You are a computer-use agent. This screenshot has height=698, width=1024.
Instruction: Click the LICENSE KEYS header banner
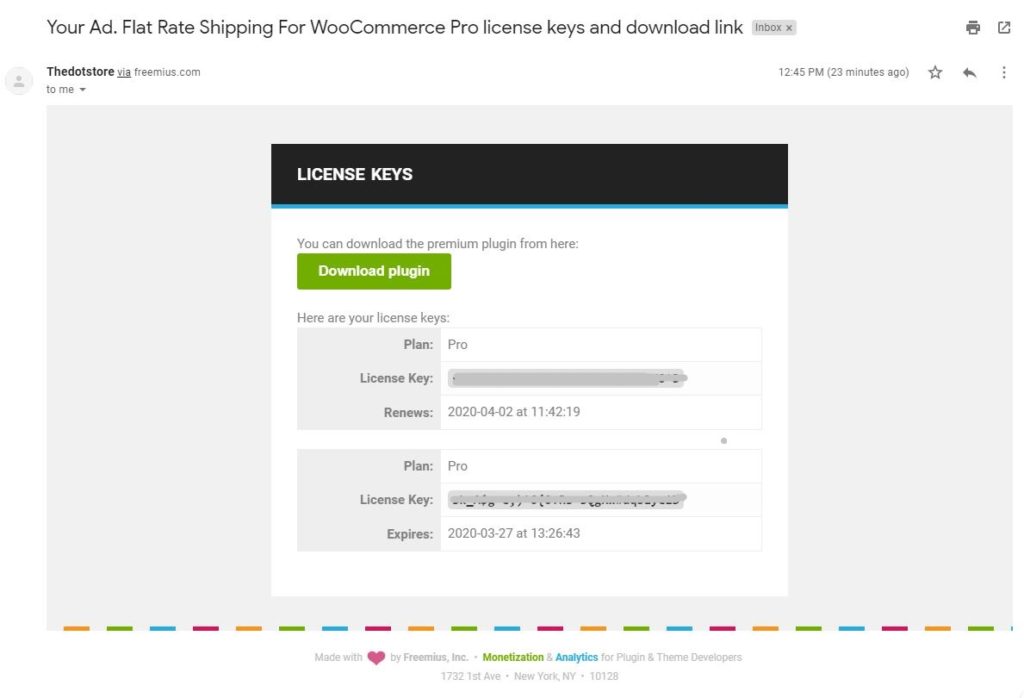(529, 174)
